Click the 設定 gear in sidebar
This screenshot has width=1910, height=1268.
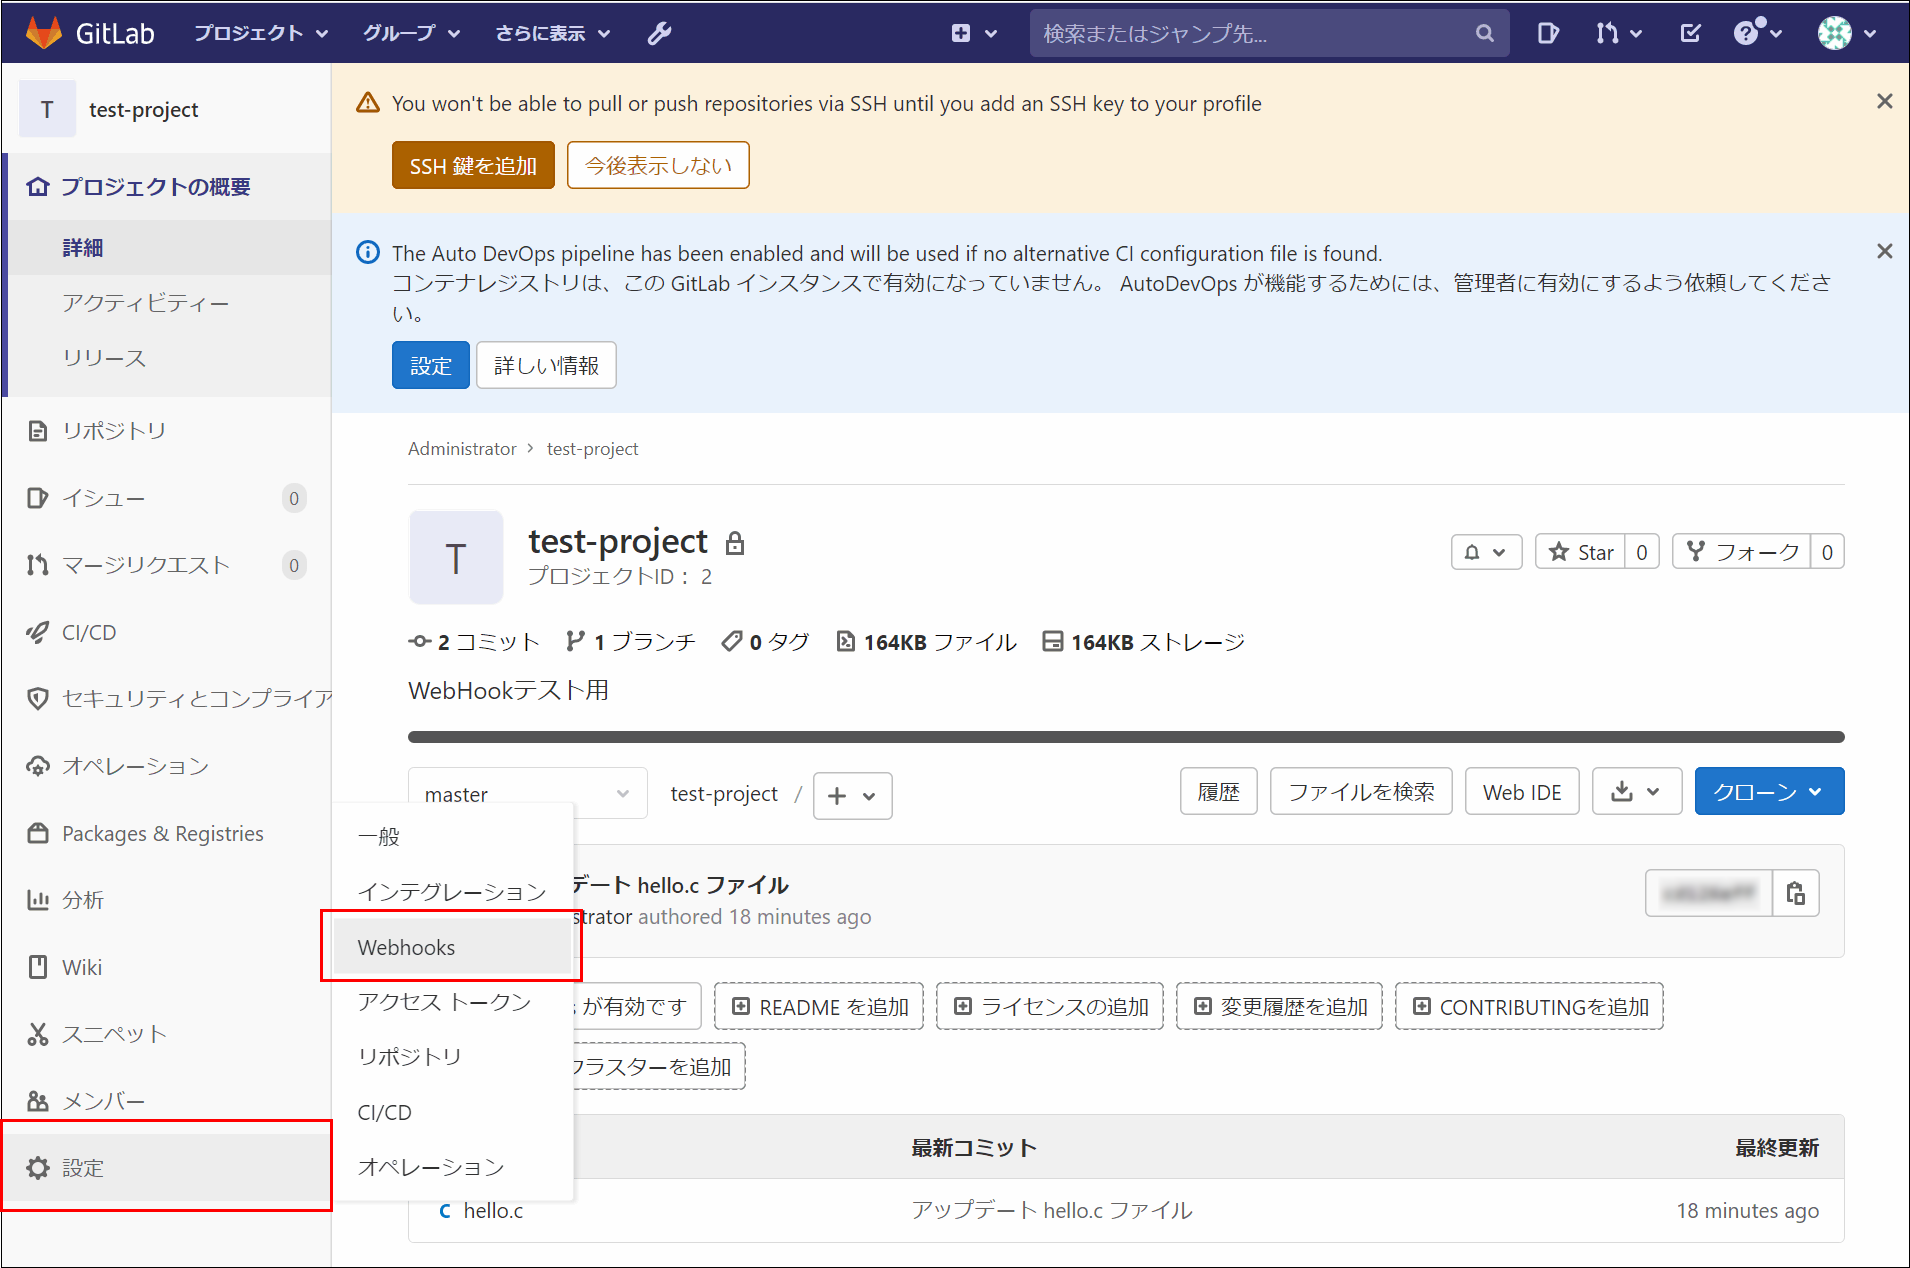(x=167, y=1168)
